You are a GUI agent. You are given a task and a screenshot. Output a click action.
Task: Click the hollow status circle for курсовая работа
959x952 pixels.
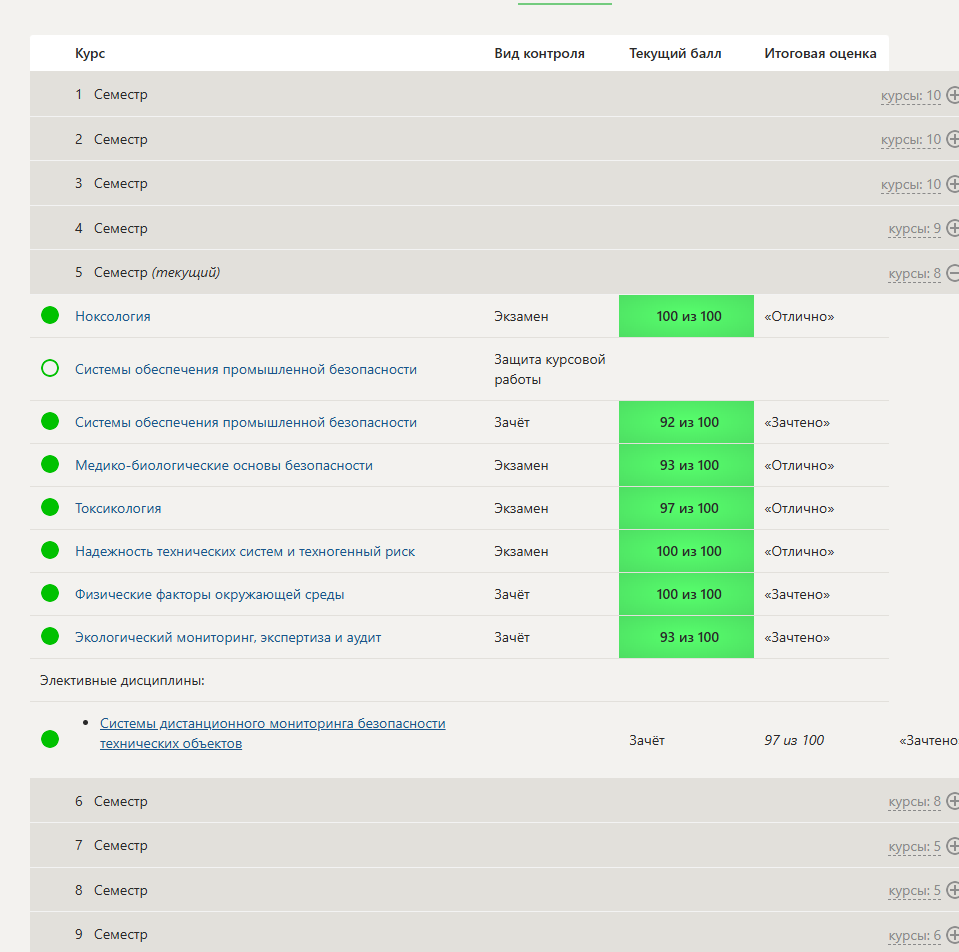coord(50,369)
